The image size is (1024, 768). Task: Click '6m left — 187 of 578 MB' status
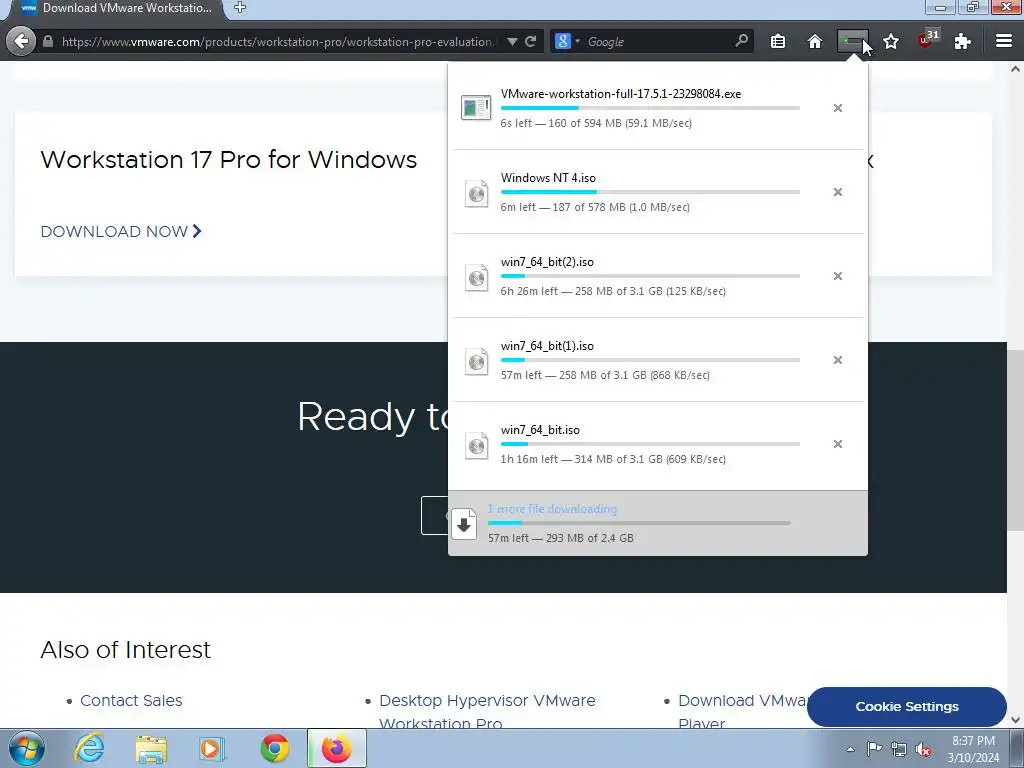(595, 207)
